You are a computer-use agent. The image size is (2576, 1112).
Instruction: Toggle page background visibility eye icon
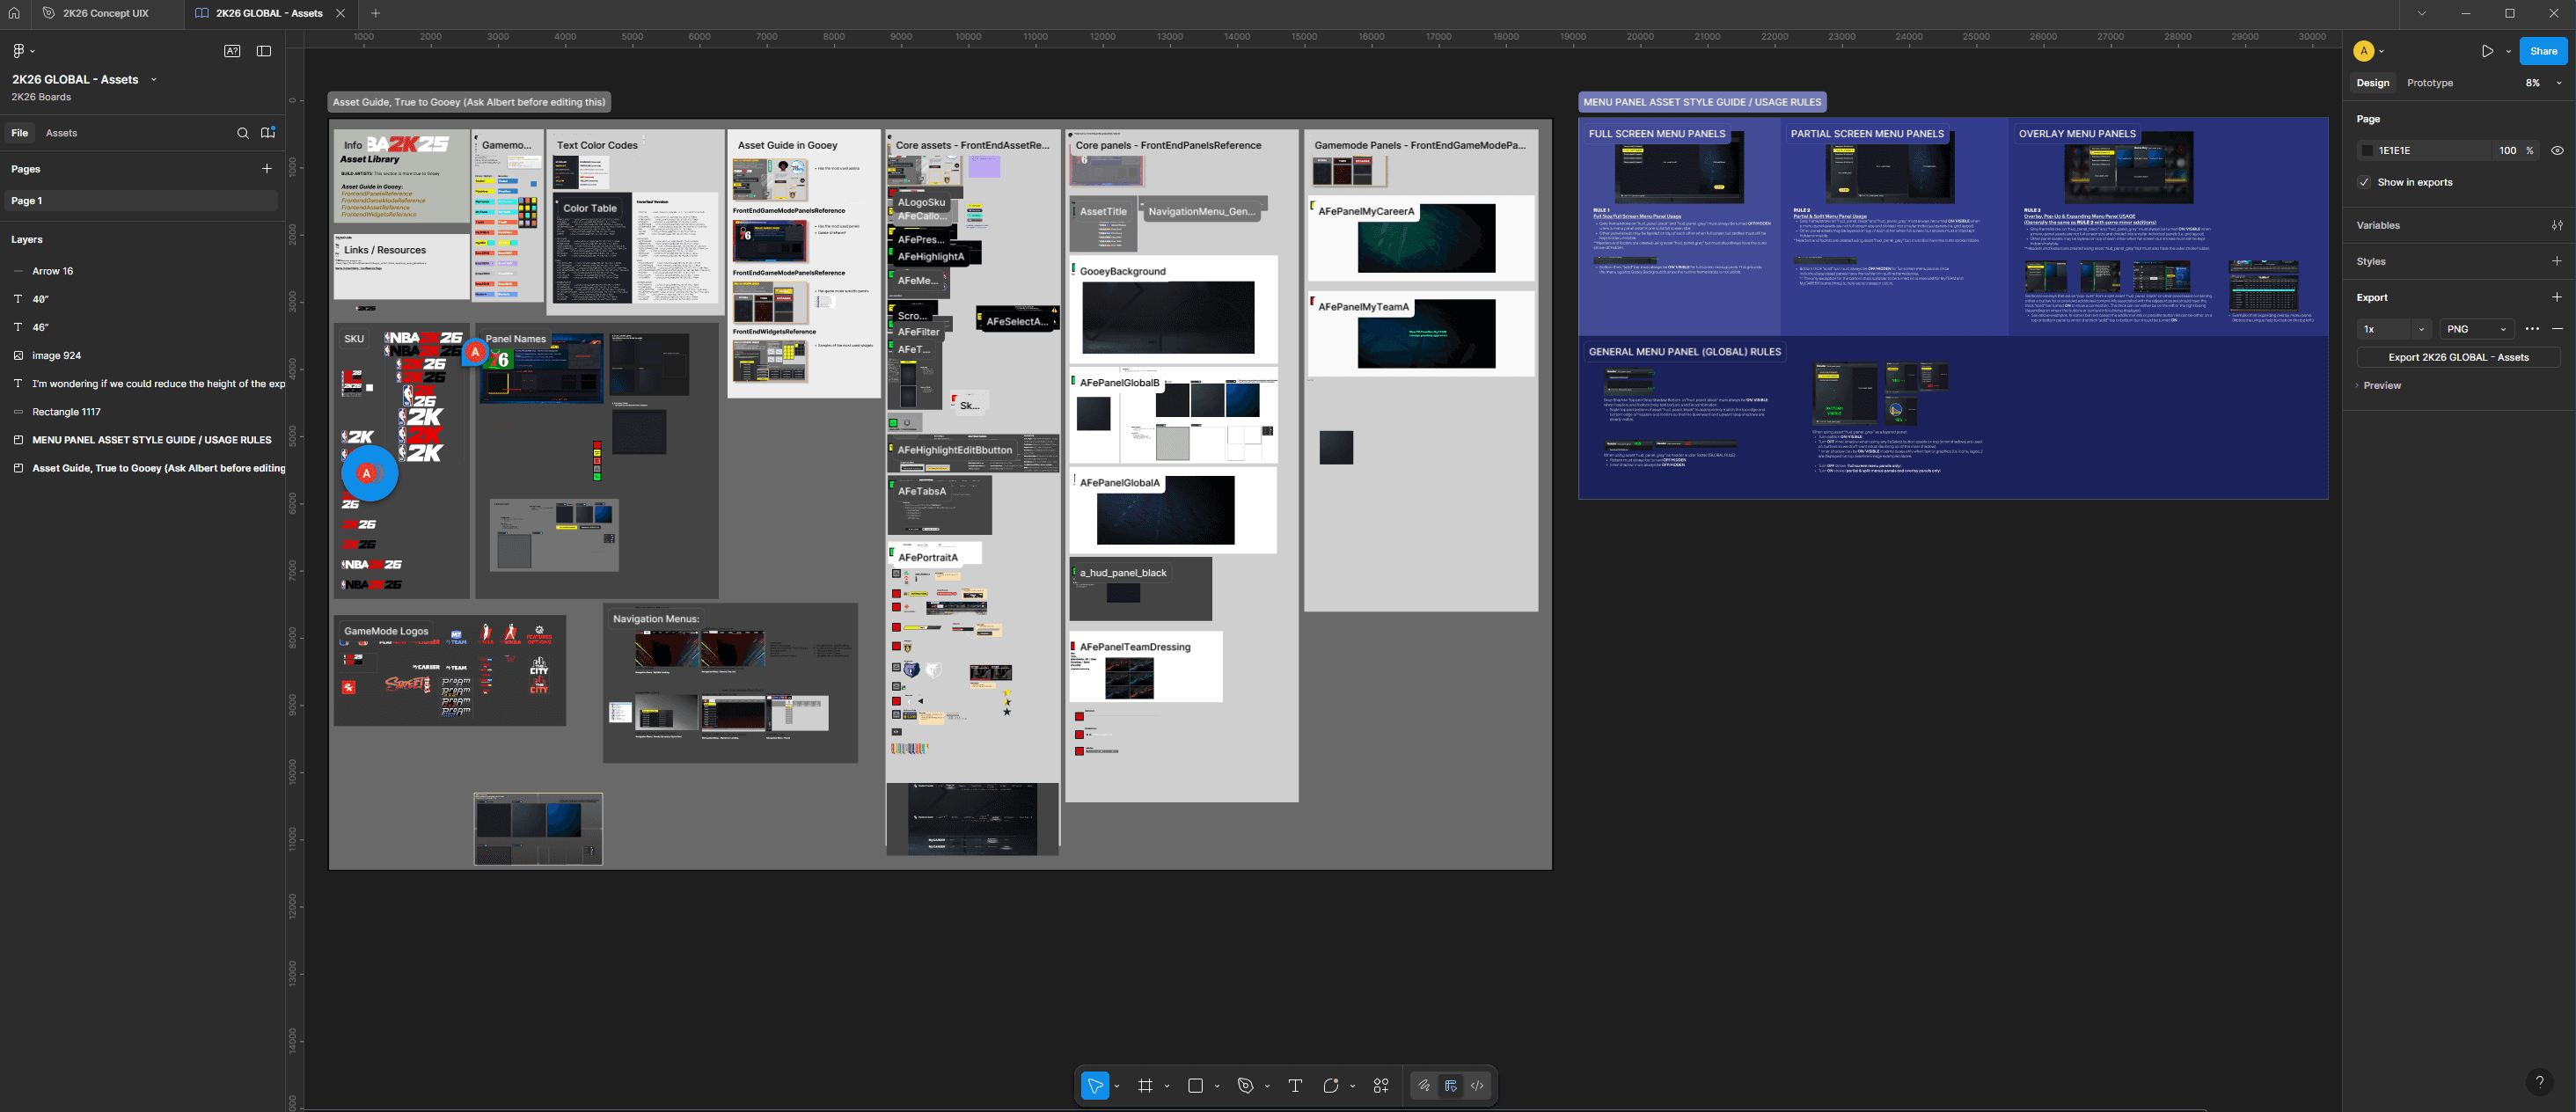point(2556,151)
